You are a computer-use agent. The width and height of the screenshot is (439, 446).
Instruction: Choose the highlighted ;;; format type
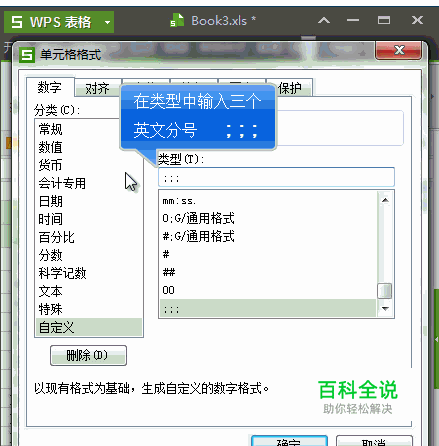(268, 308)
